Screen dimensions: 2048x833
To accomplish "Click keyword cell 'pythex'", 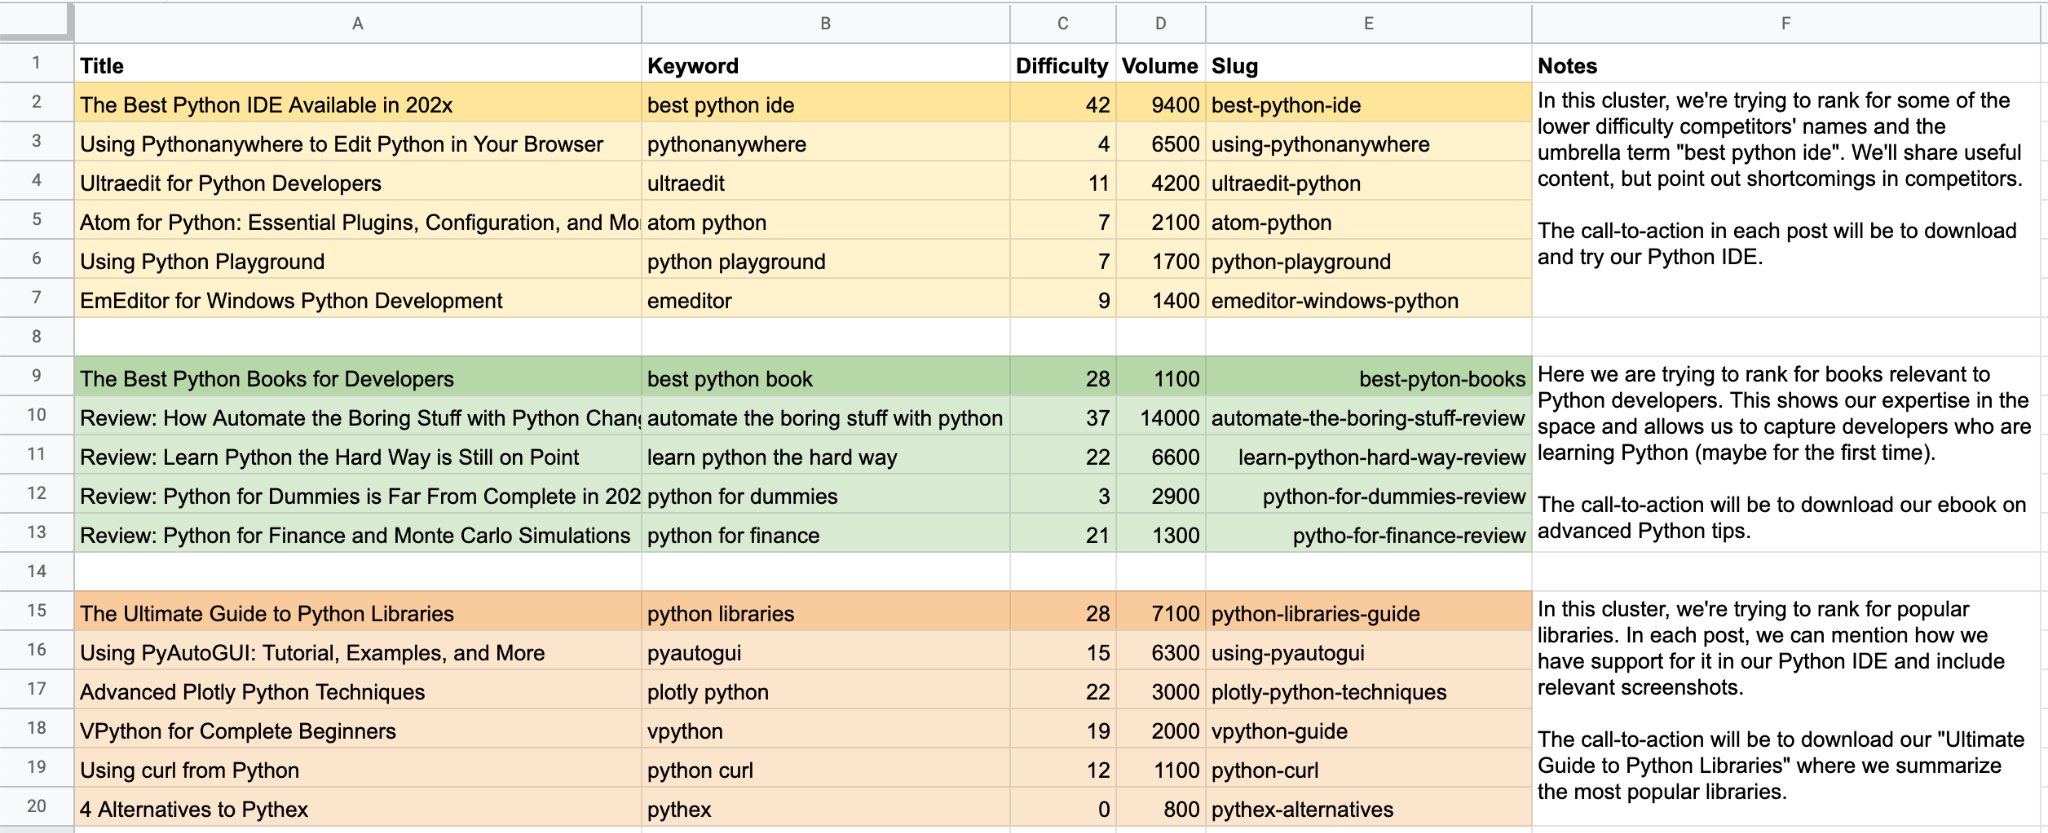I will [x=825, y=807].
